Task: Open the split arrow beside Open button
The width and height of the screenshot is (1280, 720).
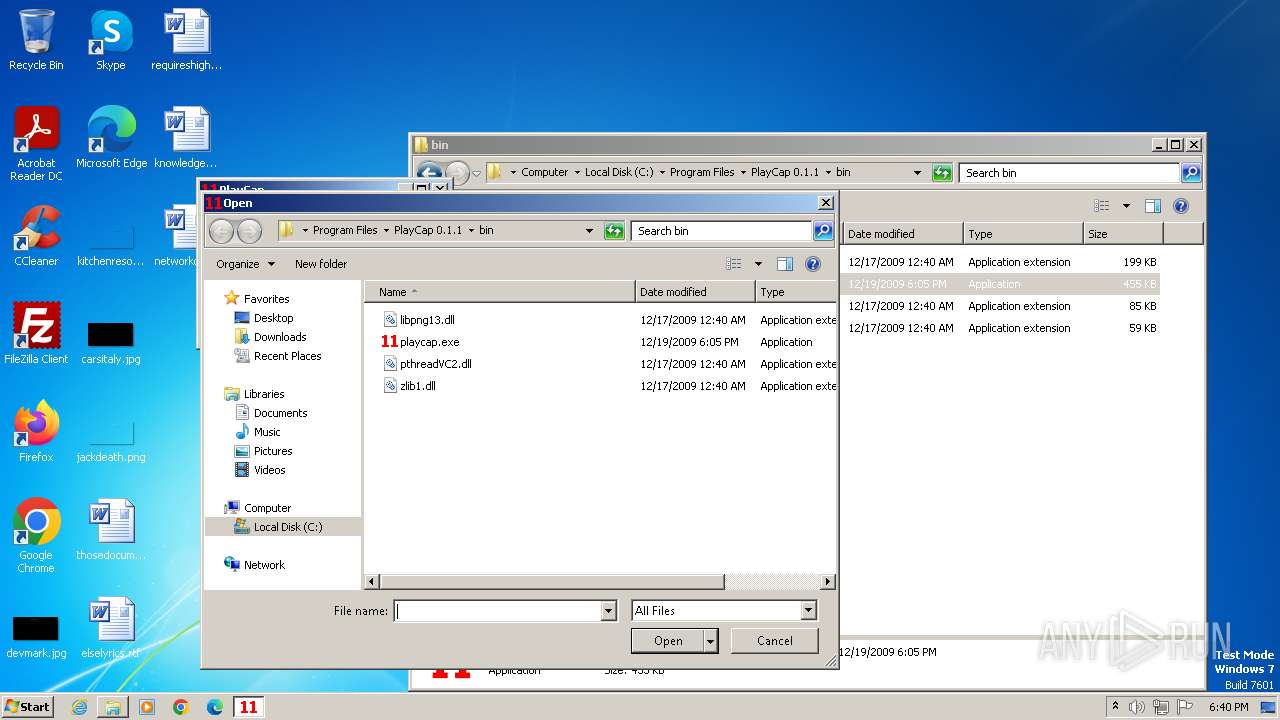Action: 711,641
